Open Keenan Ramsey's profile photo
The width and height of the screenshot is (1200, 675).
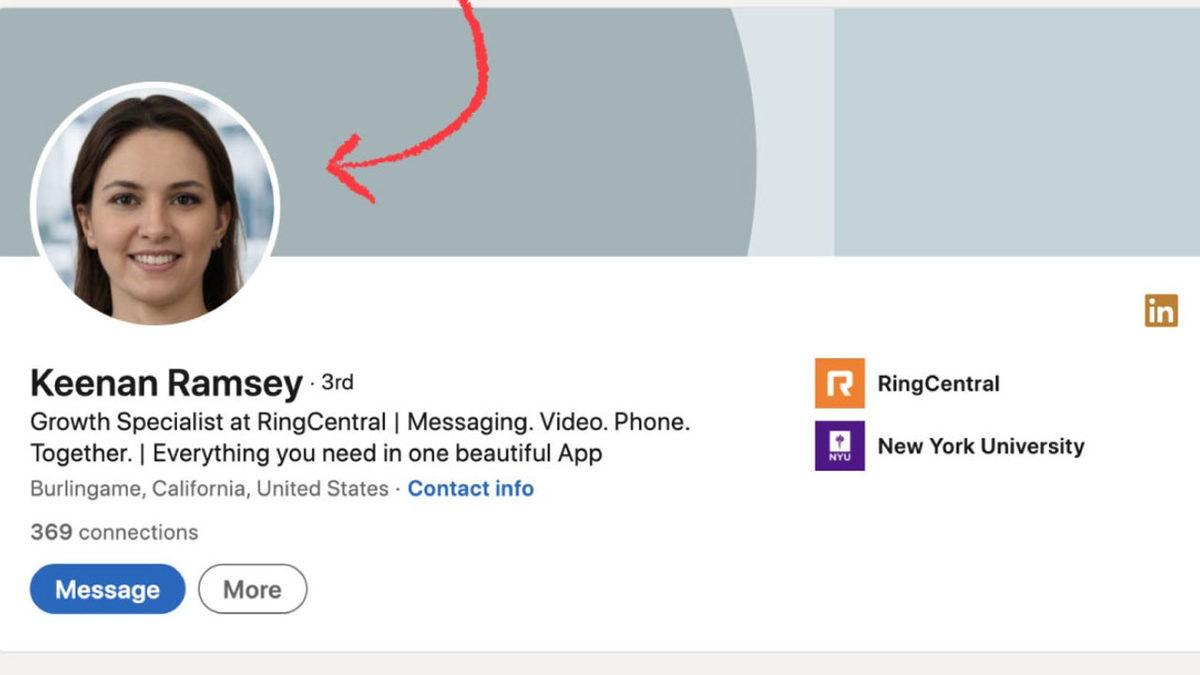[x=155, y=205]
